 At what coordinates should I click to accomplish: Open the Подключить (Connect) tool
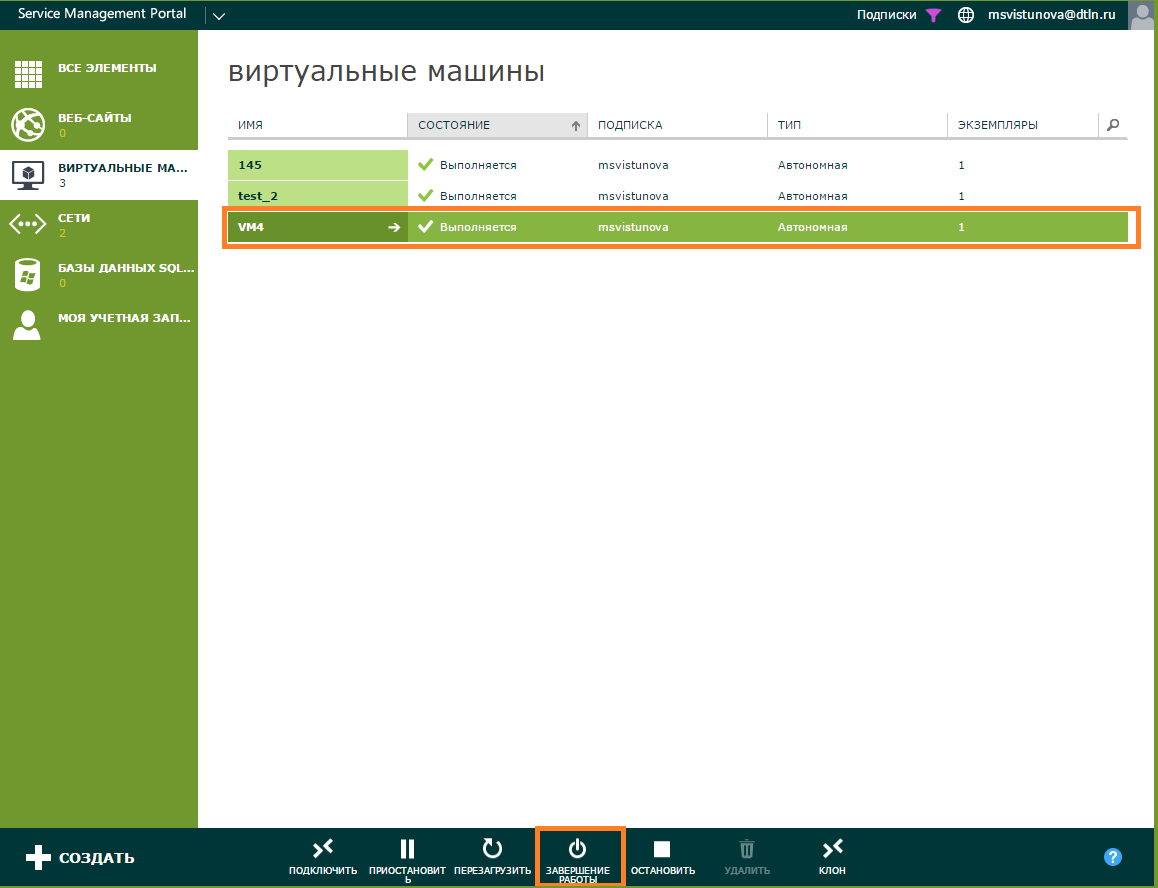coord(322,855)
